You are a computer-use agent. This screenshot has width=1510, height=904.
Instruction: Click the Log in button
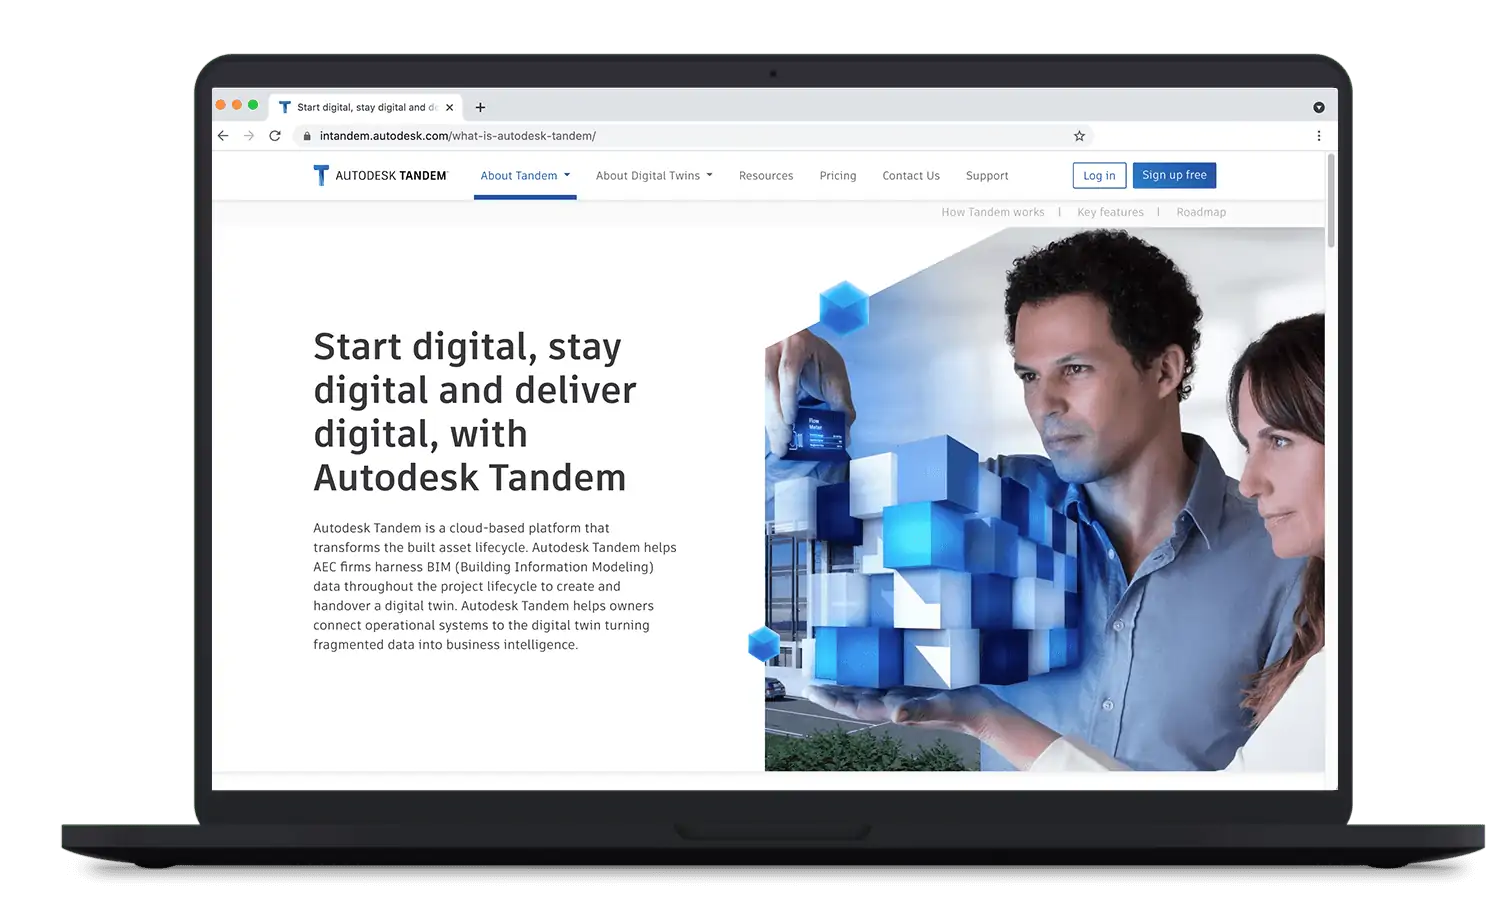(x=1099, y=175)
